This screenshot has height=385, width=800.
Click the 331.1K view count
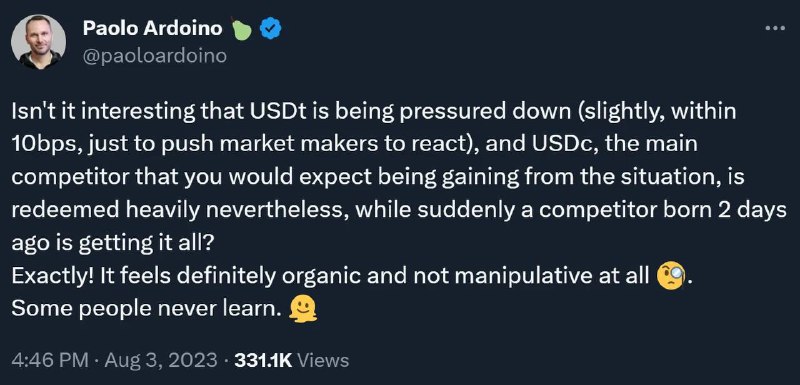[263, 361]
